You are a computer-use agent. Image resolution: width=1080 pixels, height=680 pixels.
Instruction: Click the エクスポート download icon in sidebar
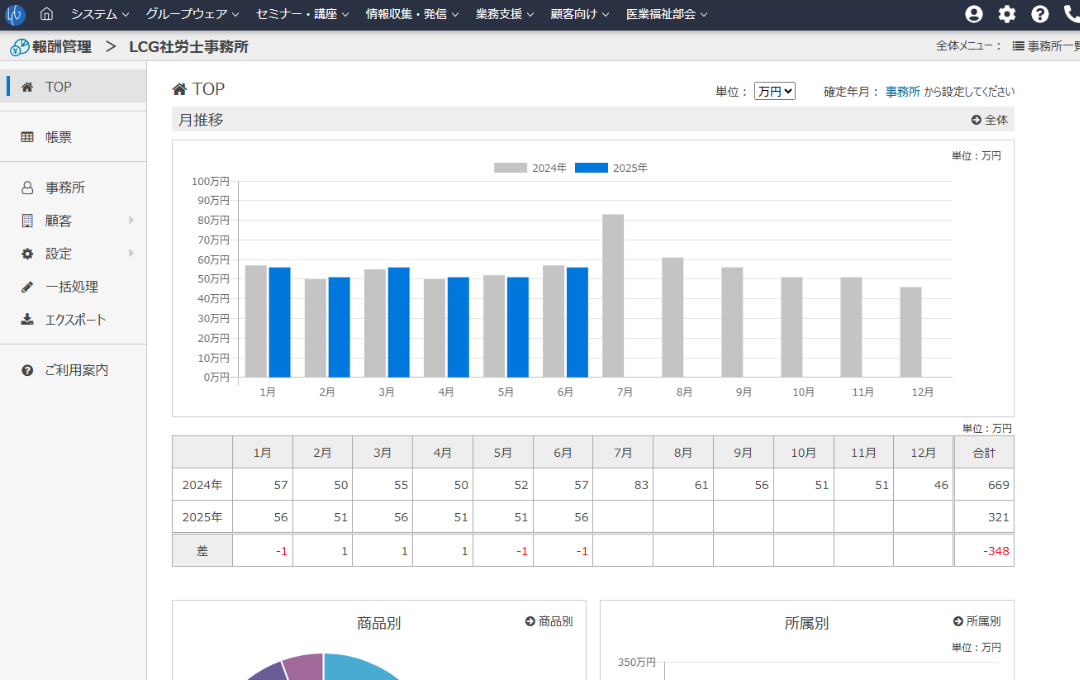click(27, 320)
